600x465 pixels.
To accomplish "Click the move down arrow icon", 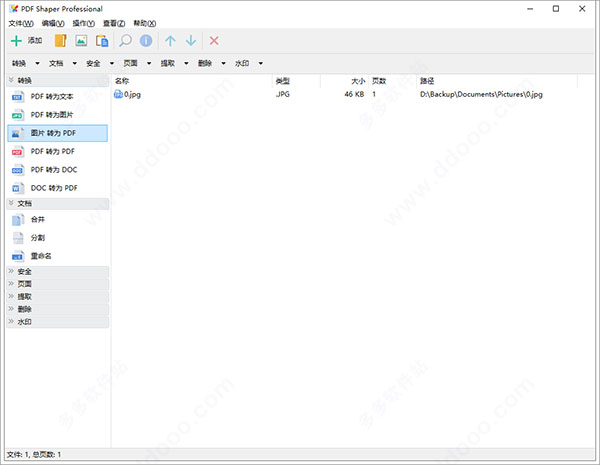I will coord(191,41).
